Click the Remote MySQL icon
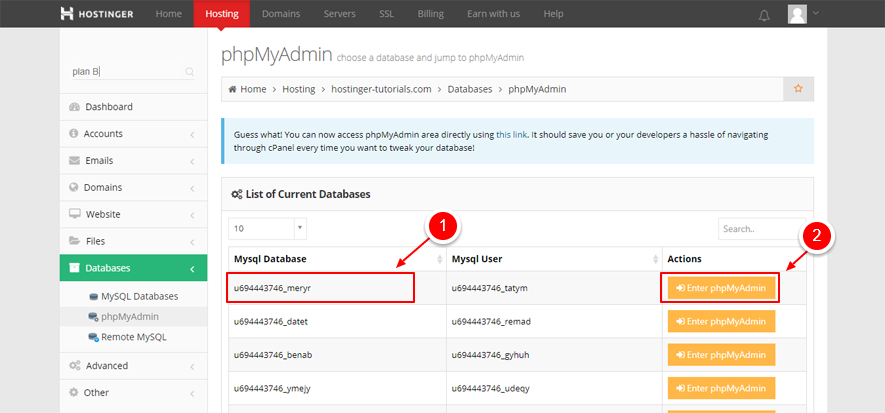The image size is (885, 413). (x=94, y=337)
